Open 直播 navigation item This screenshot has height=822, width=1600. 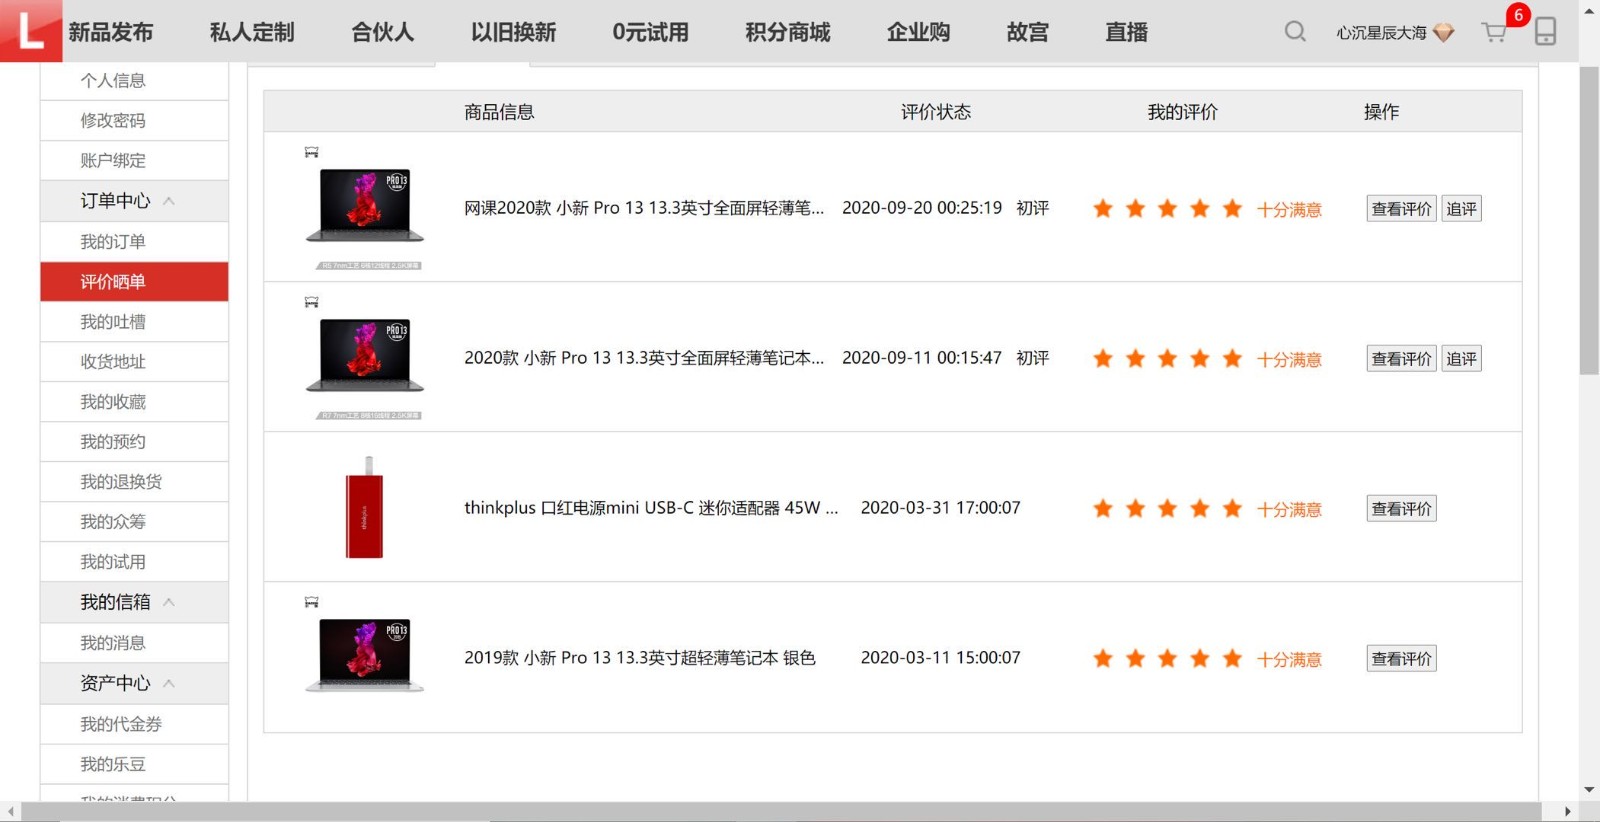coord(1127,32)
